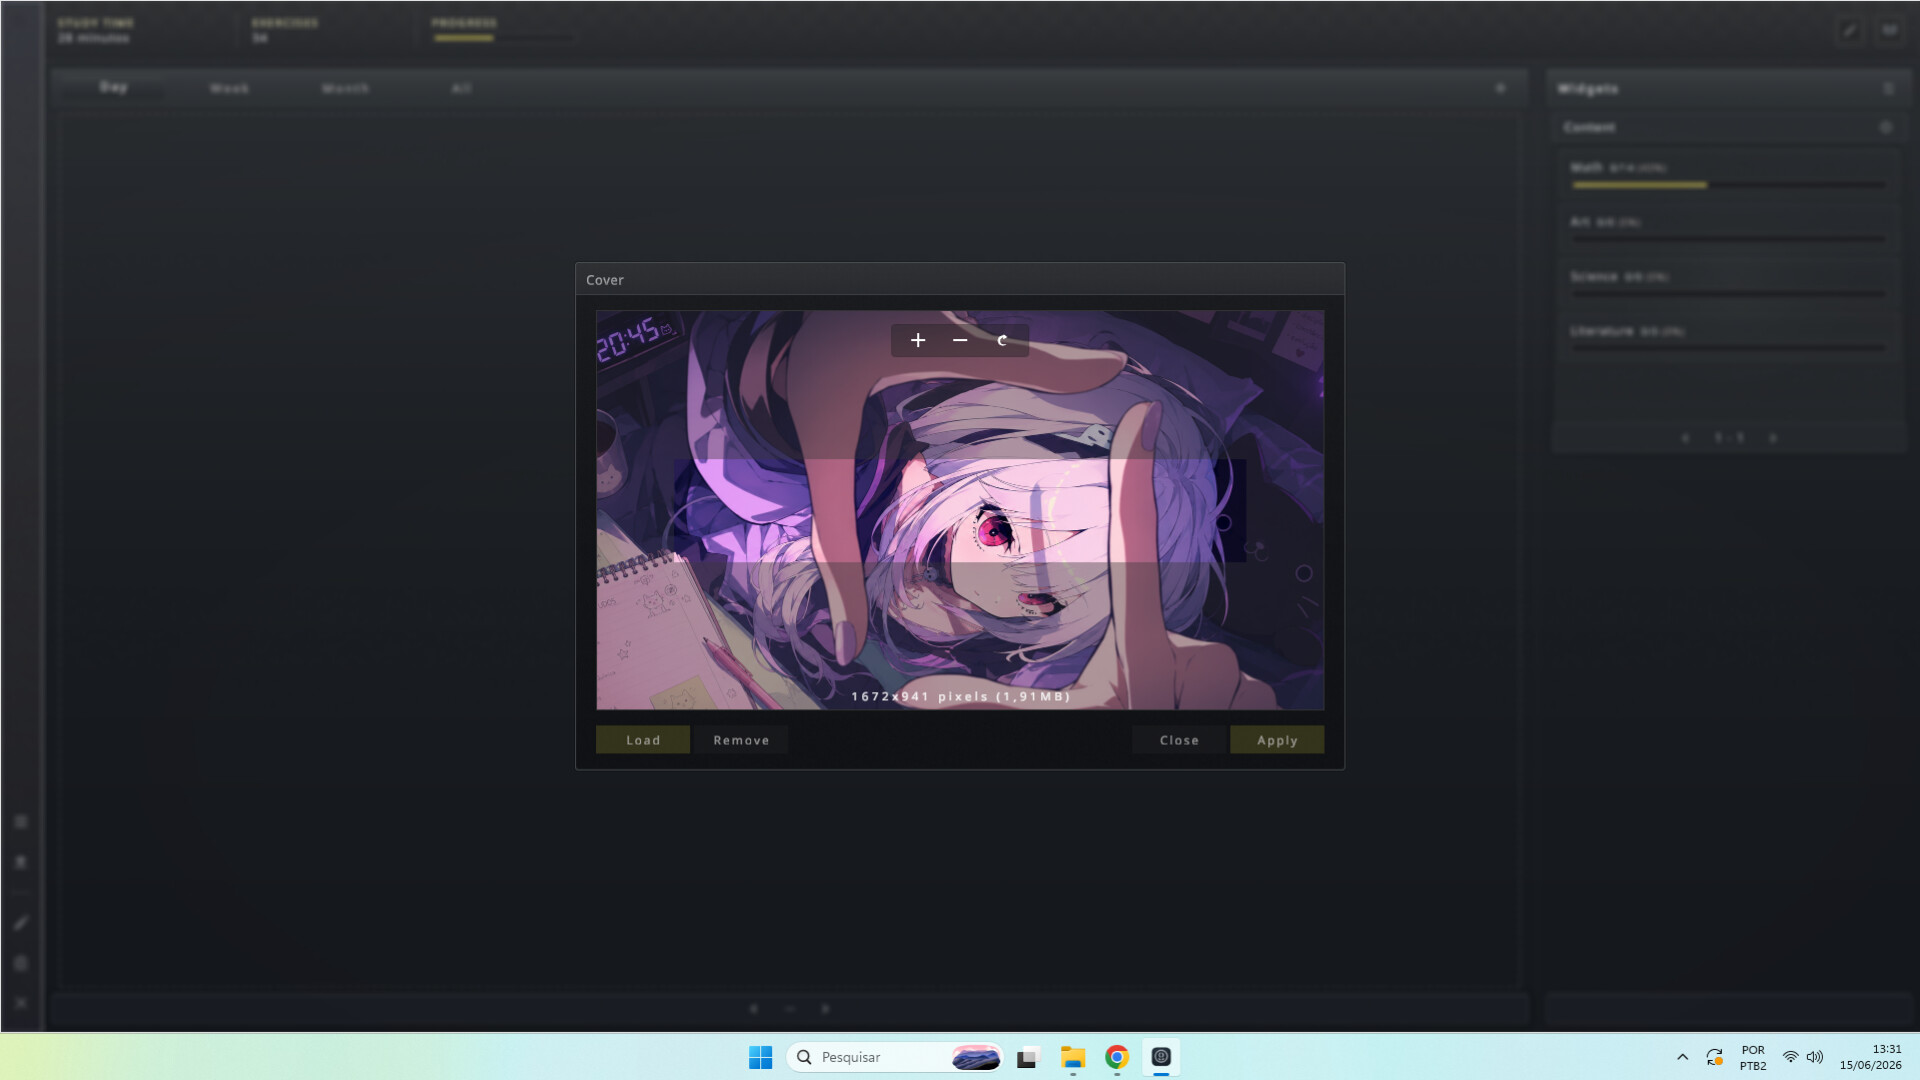
Task: Click the header Progress bar in the background window
Action: click(x=504, y=38)
